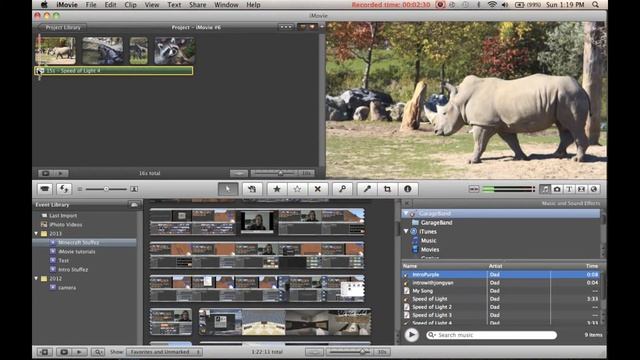Select the raccoon clip thumbnail in project
Viewport: 640px width, 360px height.
pos(175,51)
